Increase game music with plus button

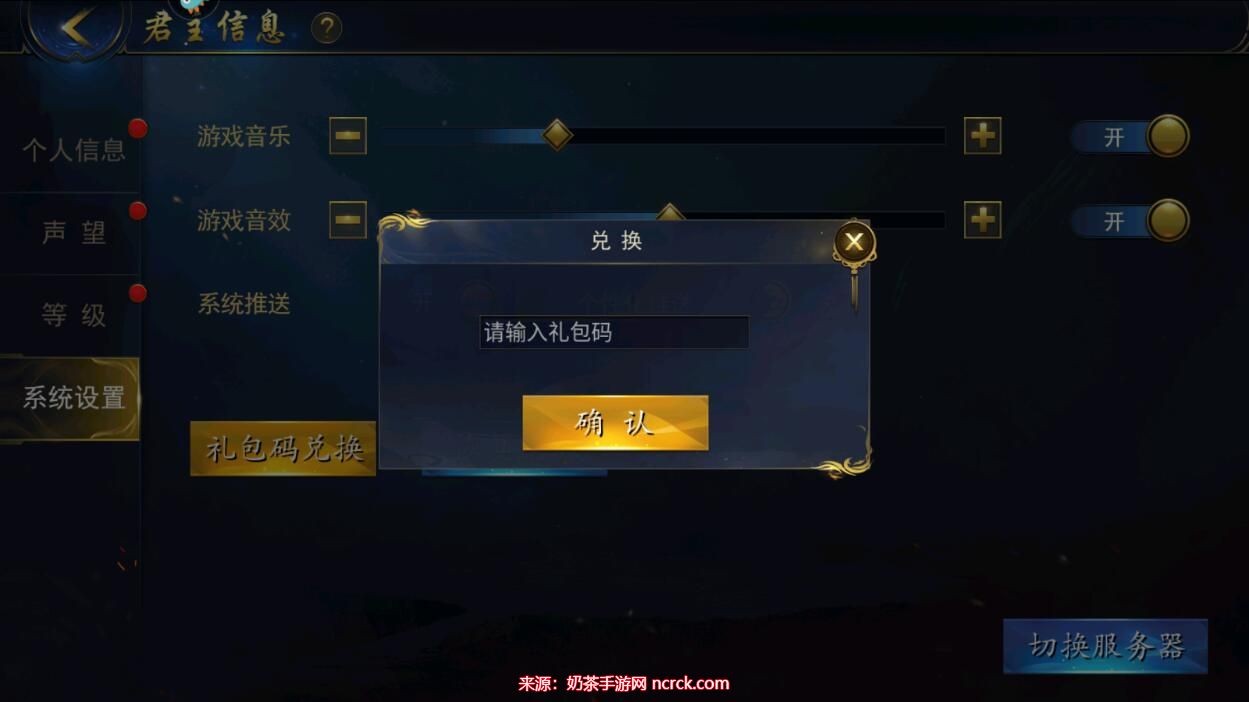983,136
